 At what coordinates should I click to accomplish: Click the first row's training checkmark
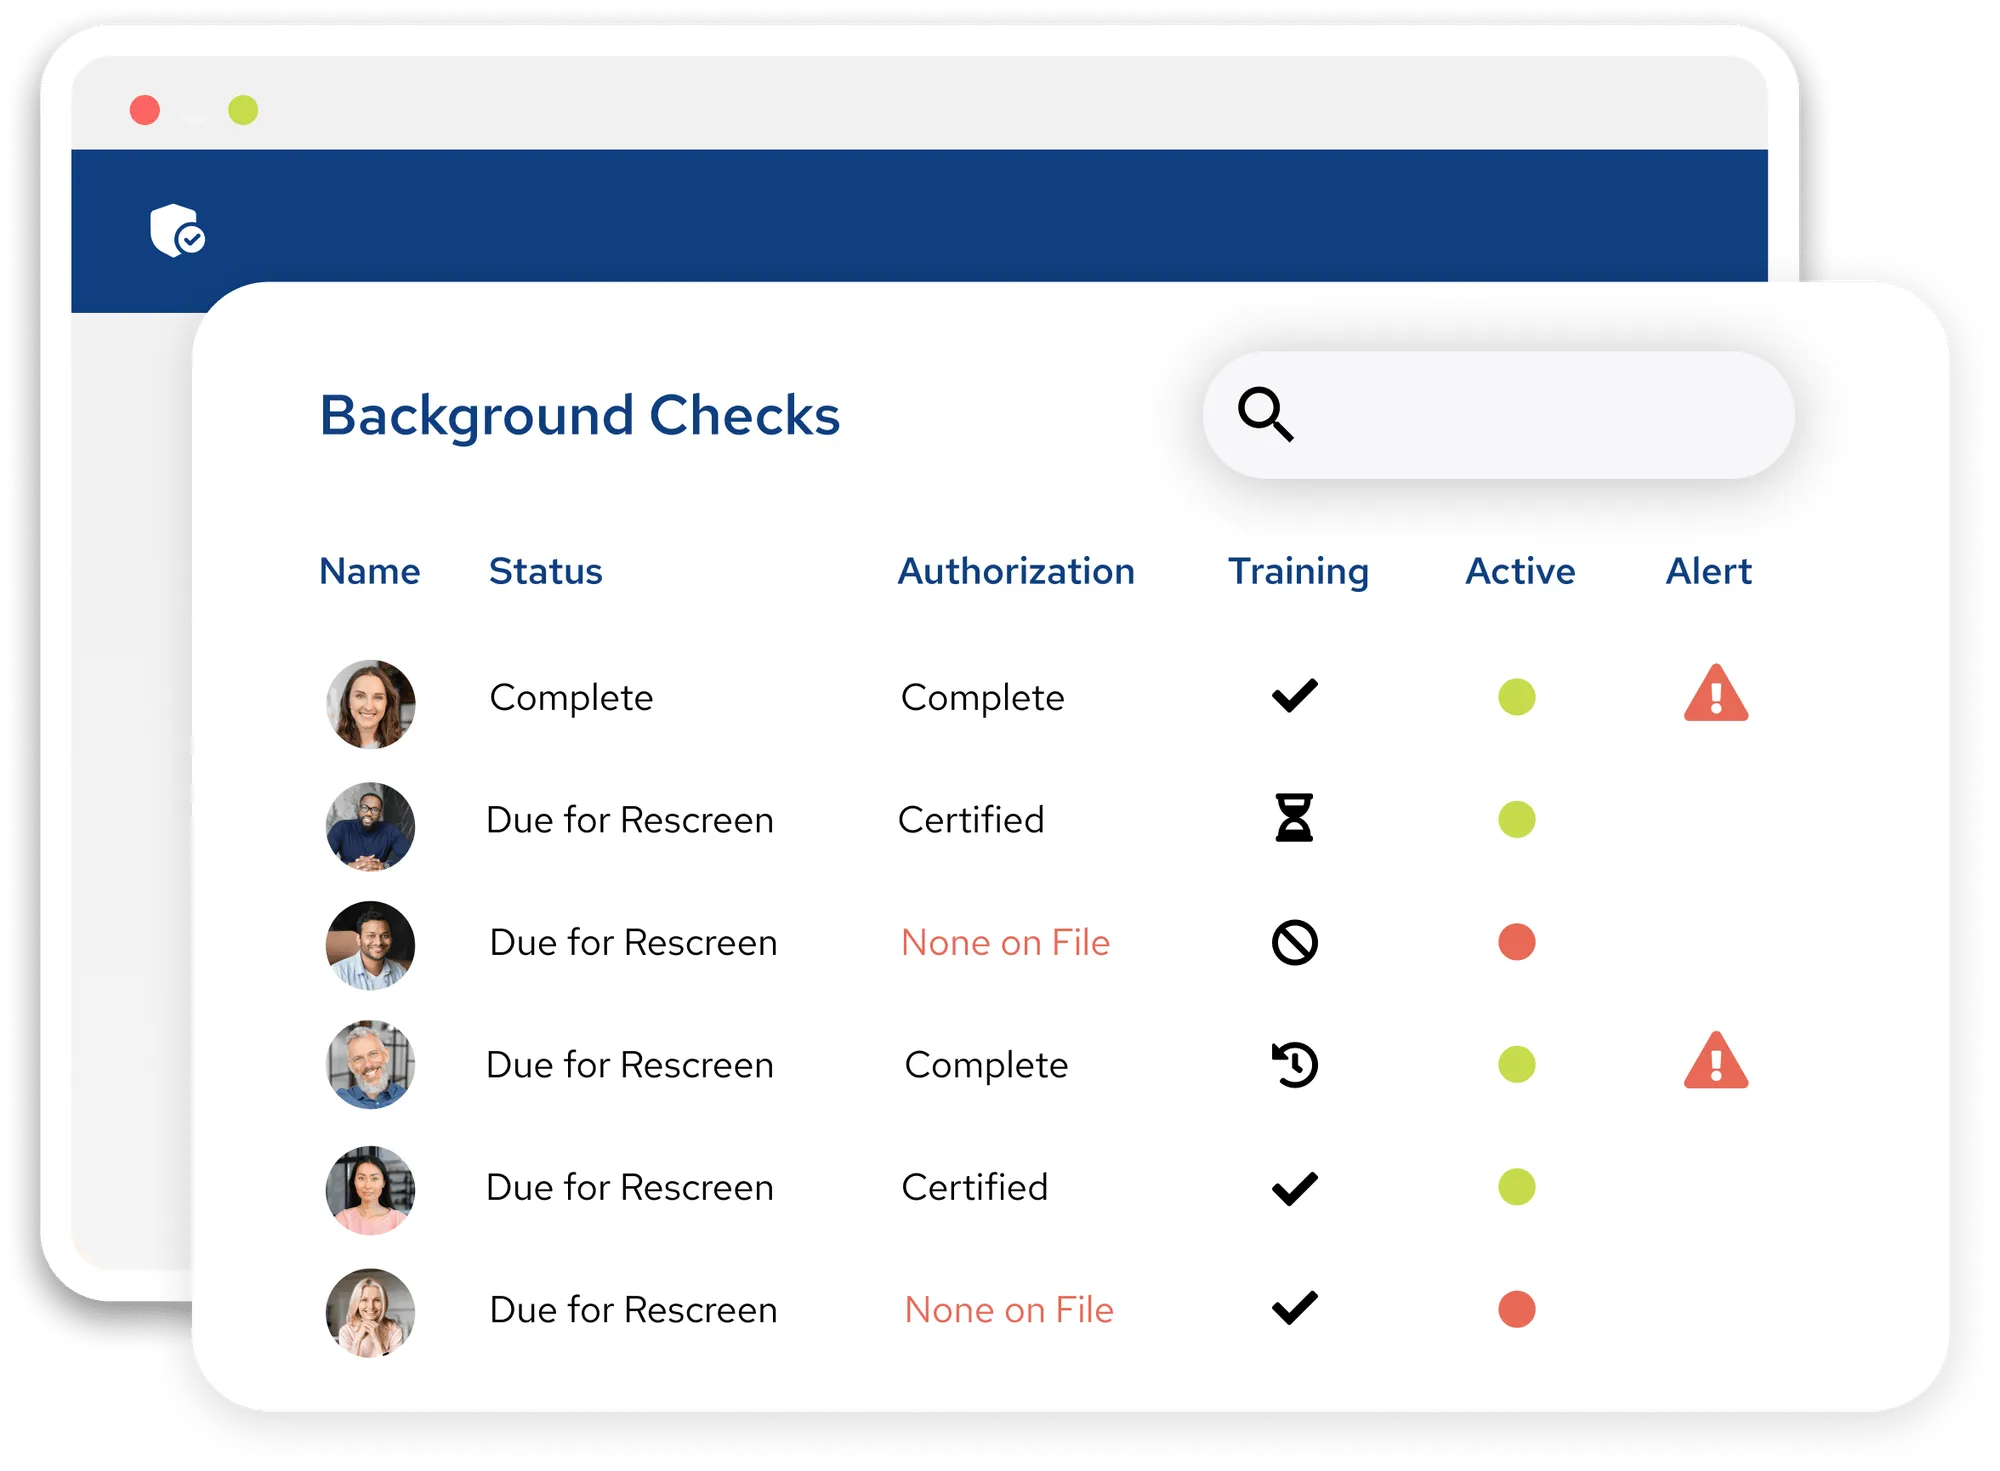tap(1294, 696)
